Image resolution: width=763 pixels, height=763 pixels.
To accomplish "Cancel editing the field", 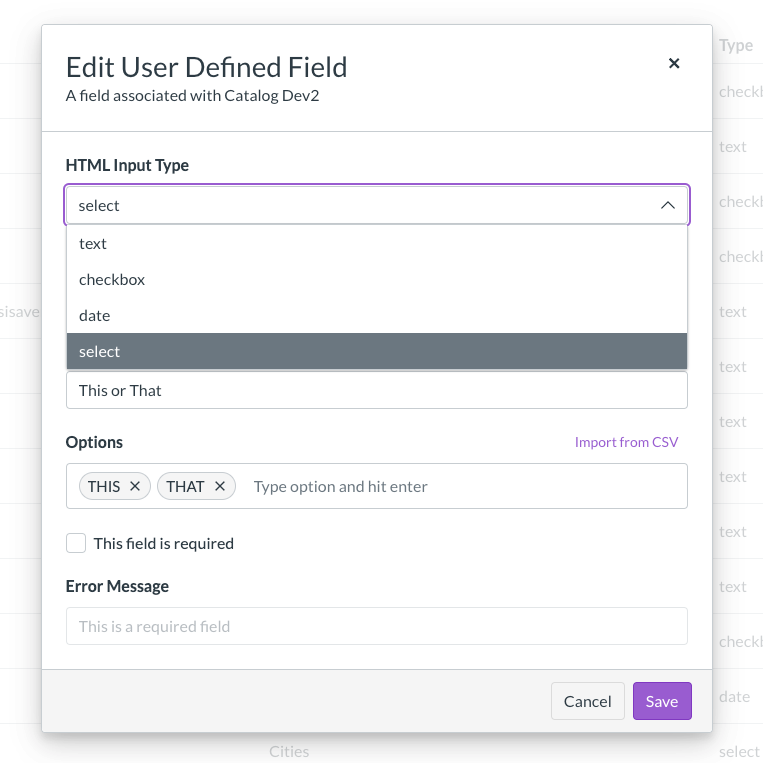I will pyautogui.click(x=587, y=701).
